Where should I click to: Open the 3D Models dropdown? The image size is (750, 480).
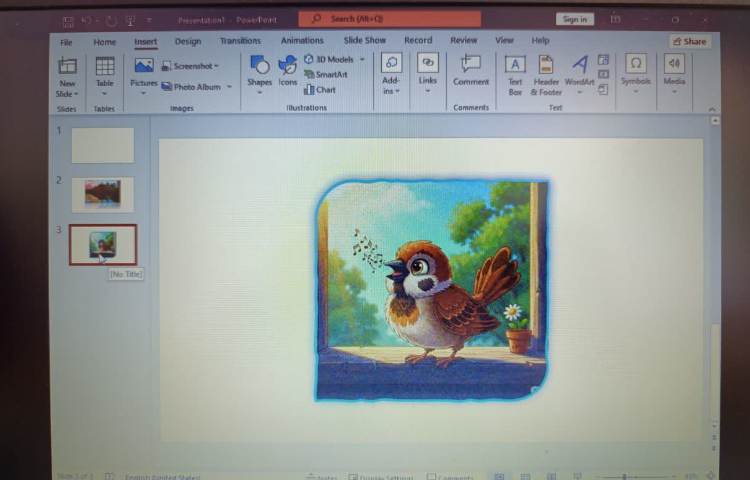pos(361,59)
